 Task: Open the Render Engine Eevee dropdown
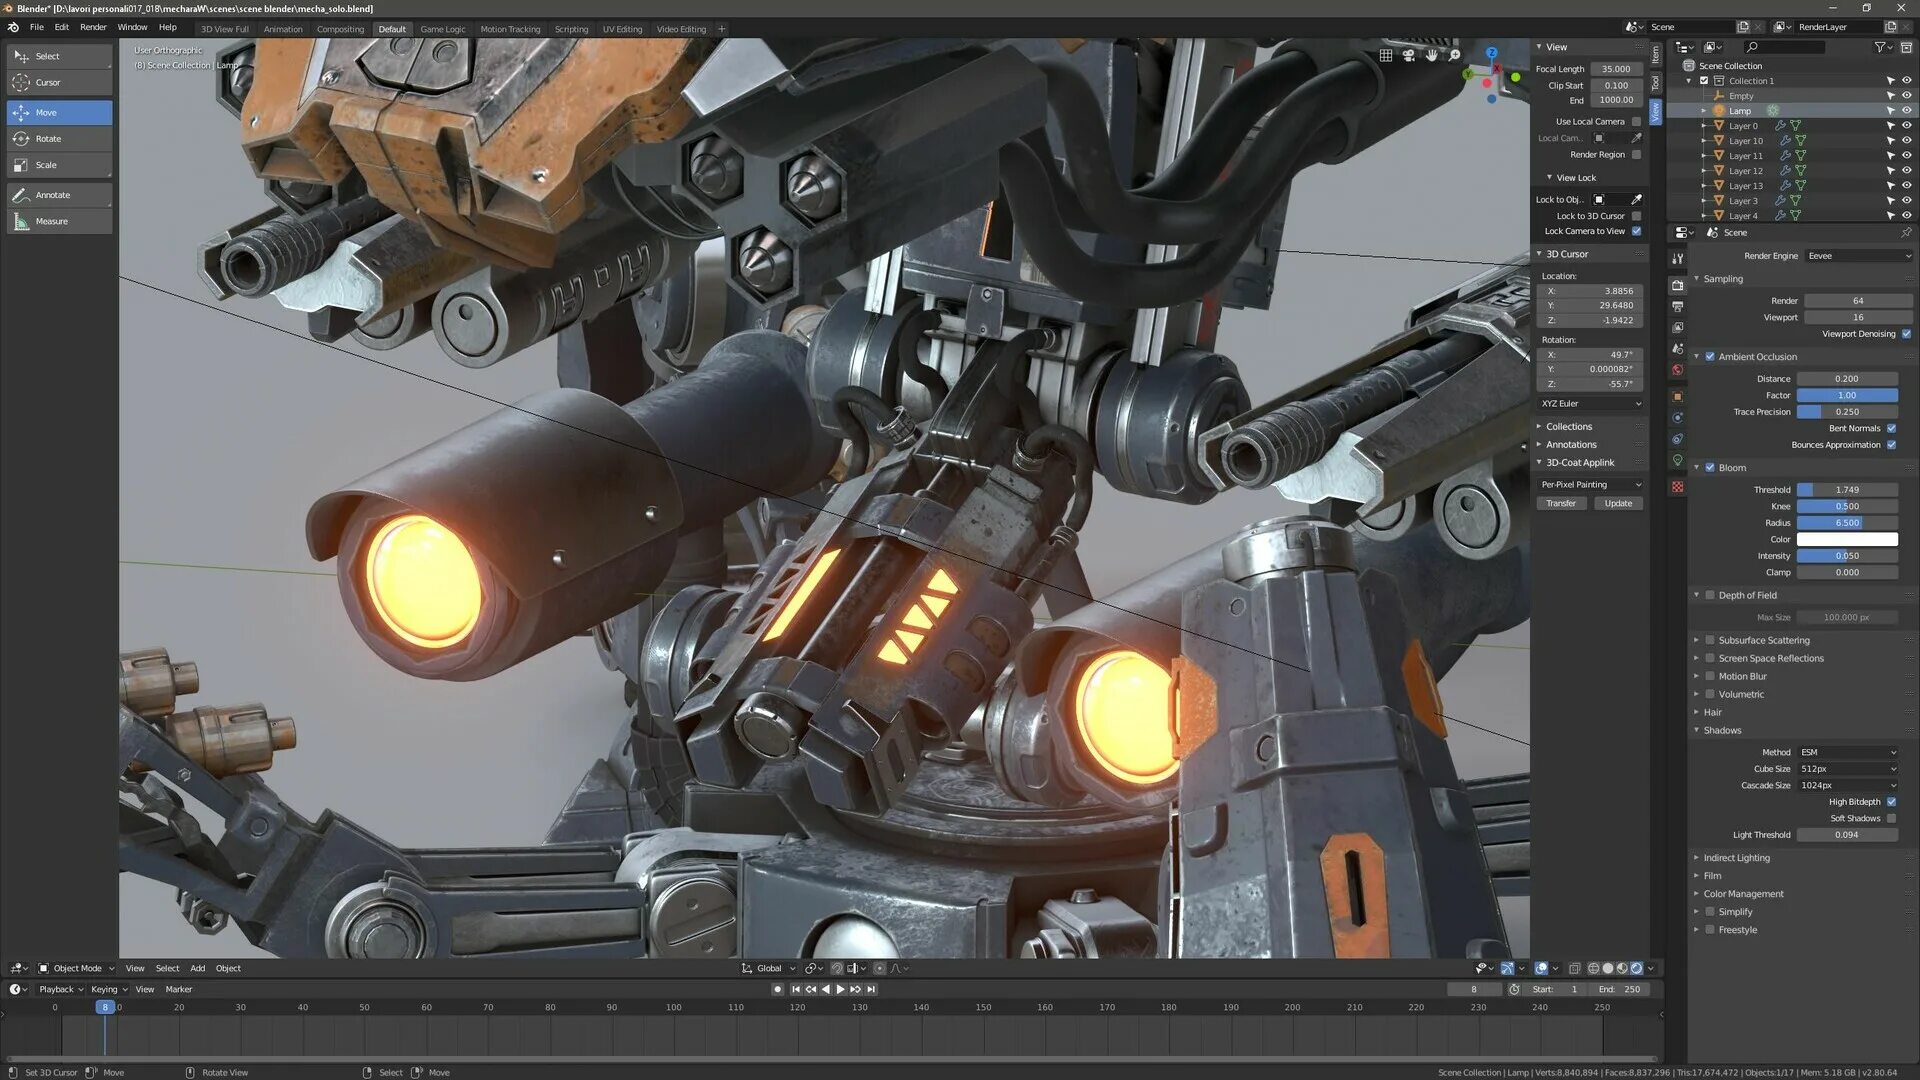tap(1859, 256)
